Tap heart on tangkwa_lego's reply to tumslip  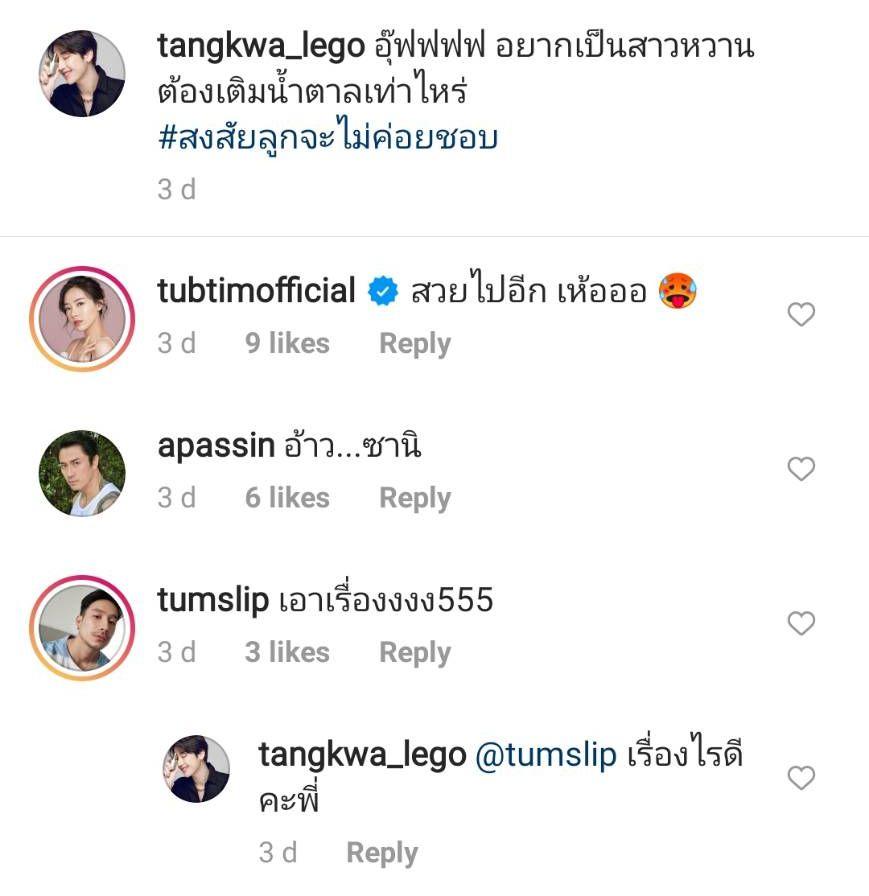(801, 777)
